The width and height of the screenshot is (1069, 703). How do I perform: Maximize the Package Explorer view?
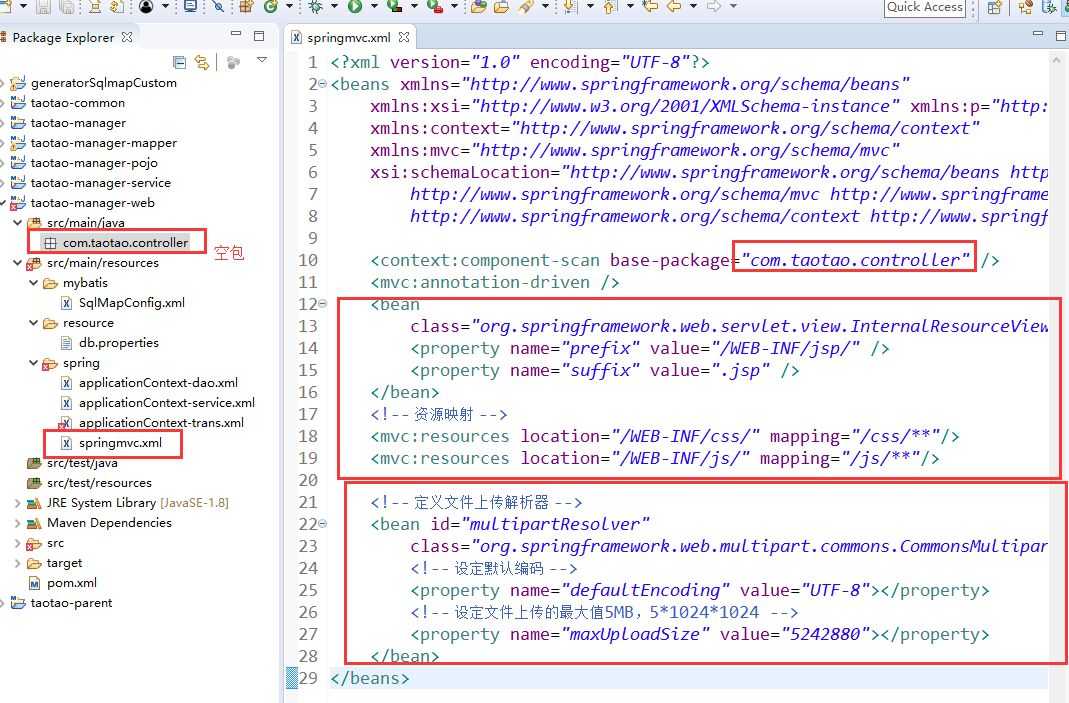tap(259, 35)
